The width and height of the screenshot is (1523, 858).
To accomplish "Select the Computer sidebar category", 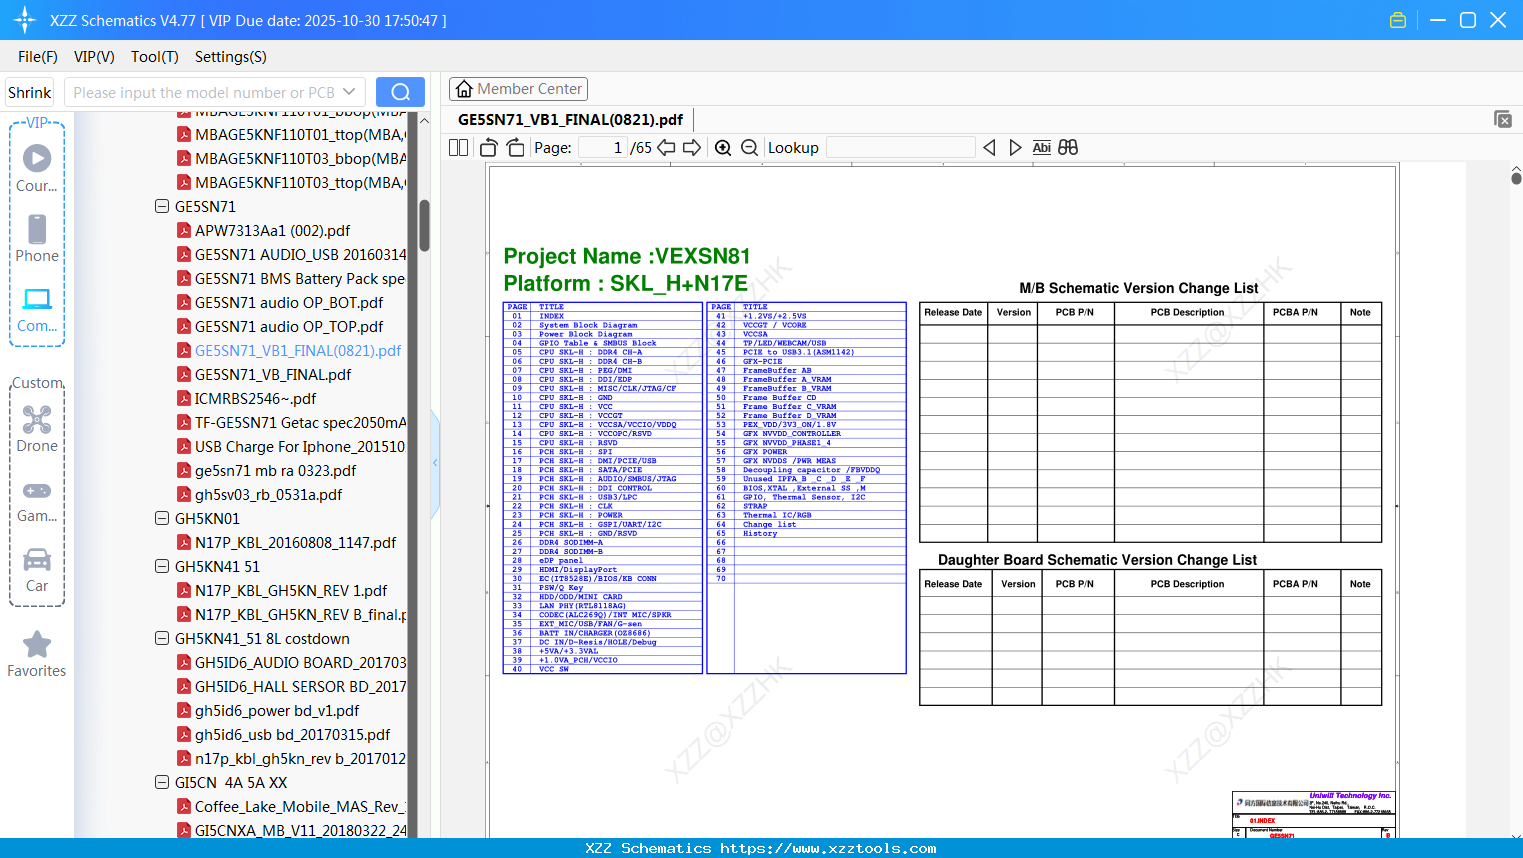I will [37, 309].
